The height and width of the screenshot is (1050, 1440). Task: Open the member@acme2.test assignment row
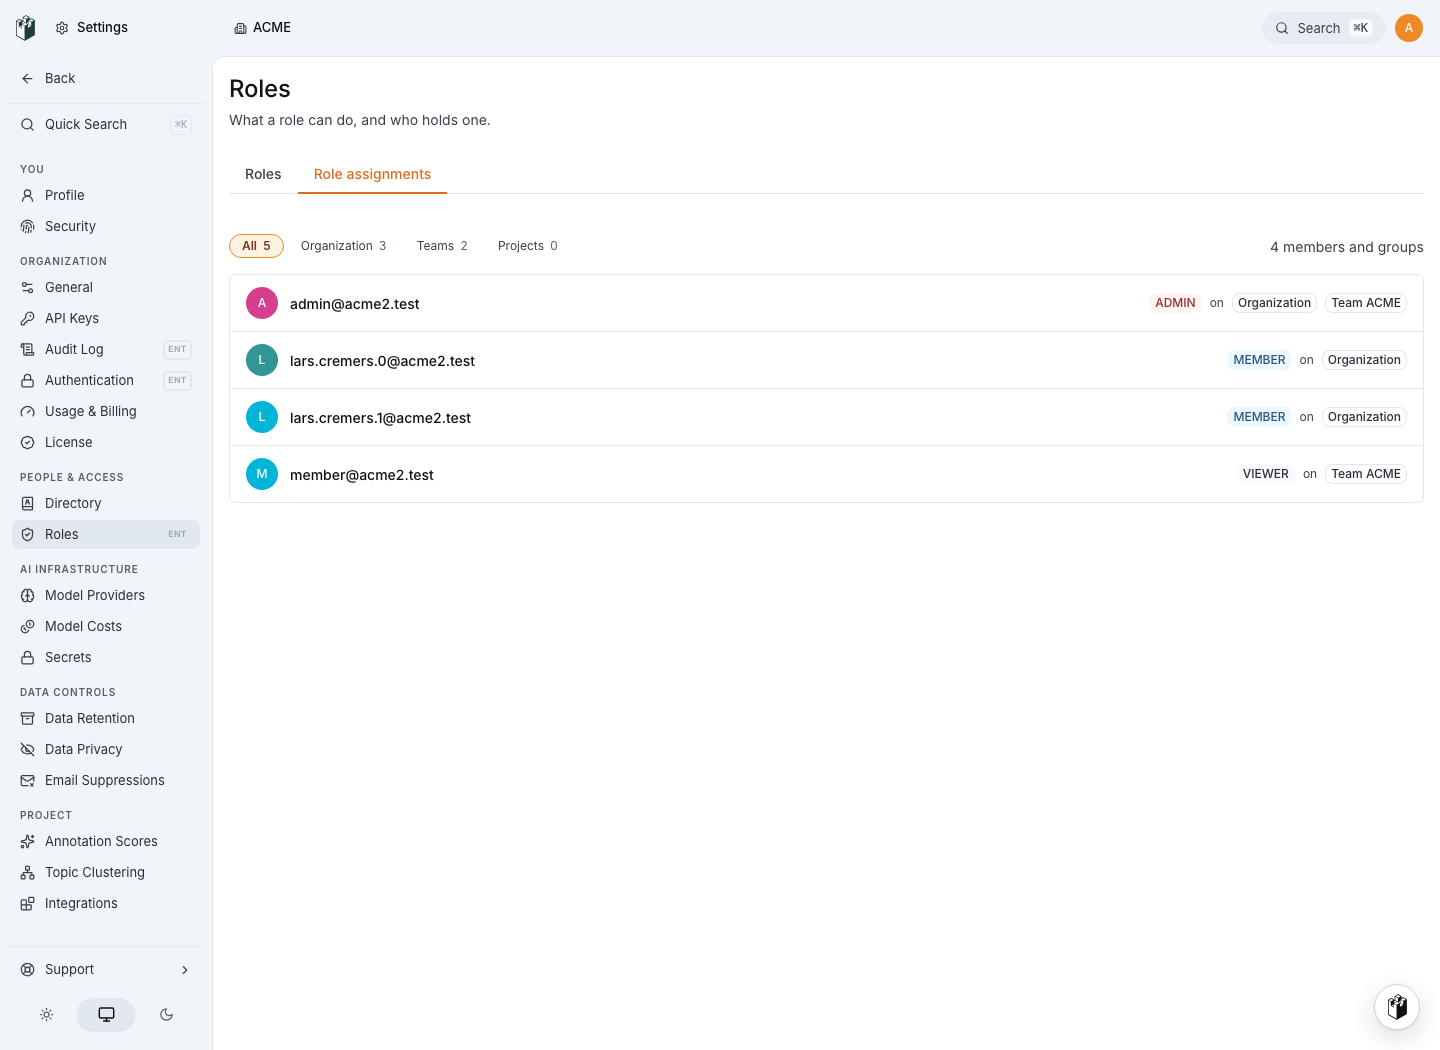(x=826, y=474)
